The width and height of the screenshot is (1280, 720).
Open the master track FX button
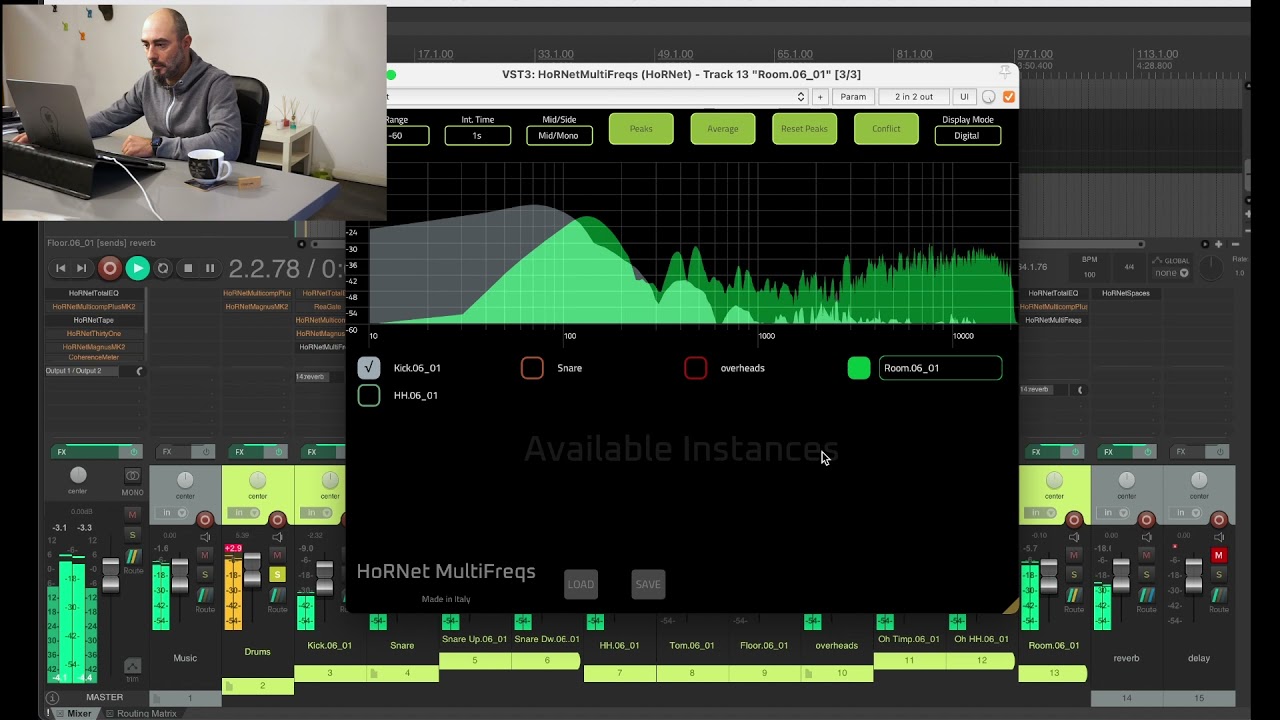[x=84, y=452]
